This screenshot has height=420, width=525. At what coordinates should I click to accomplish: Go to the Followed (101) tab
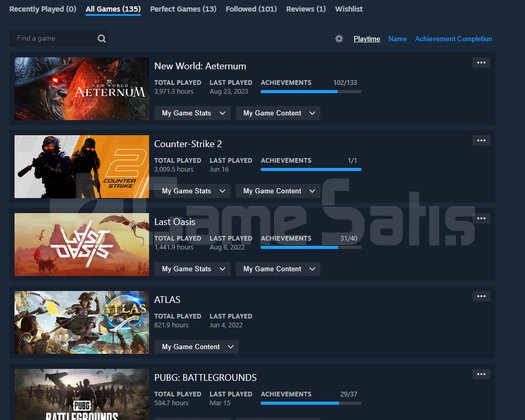point(251,9)
